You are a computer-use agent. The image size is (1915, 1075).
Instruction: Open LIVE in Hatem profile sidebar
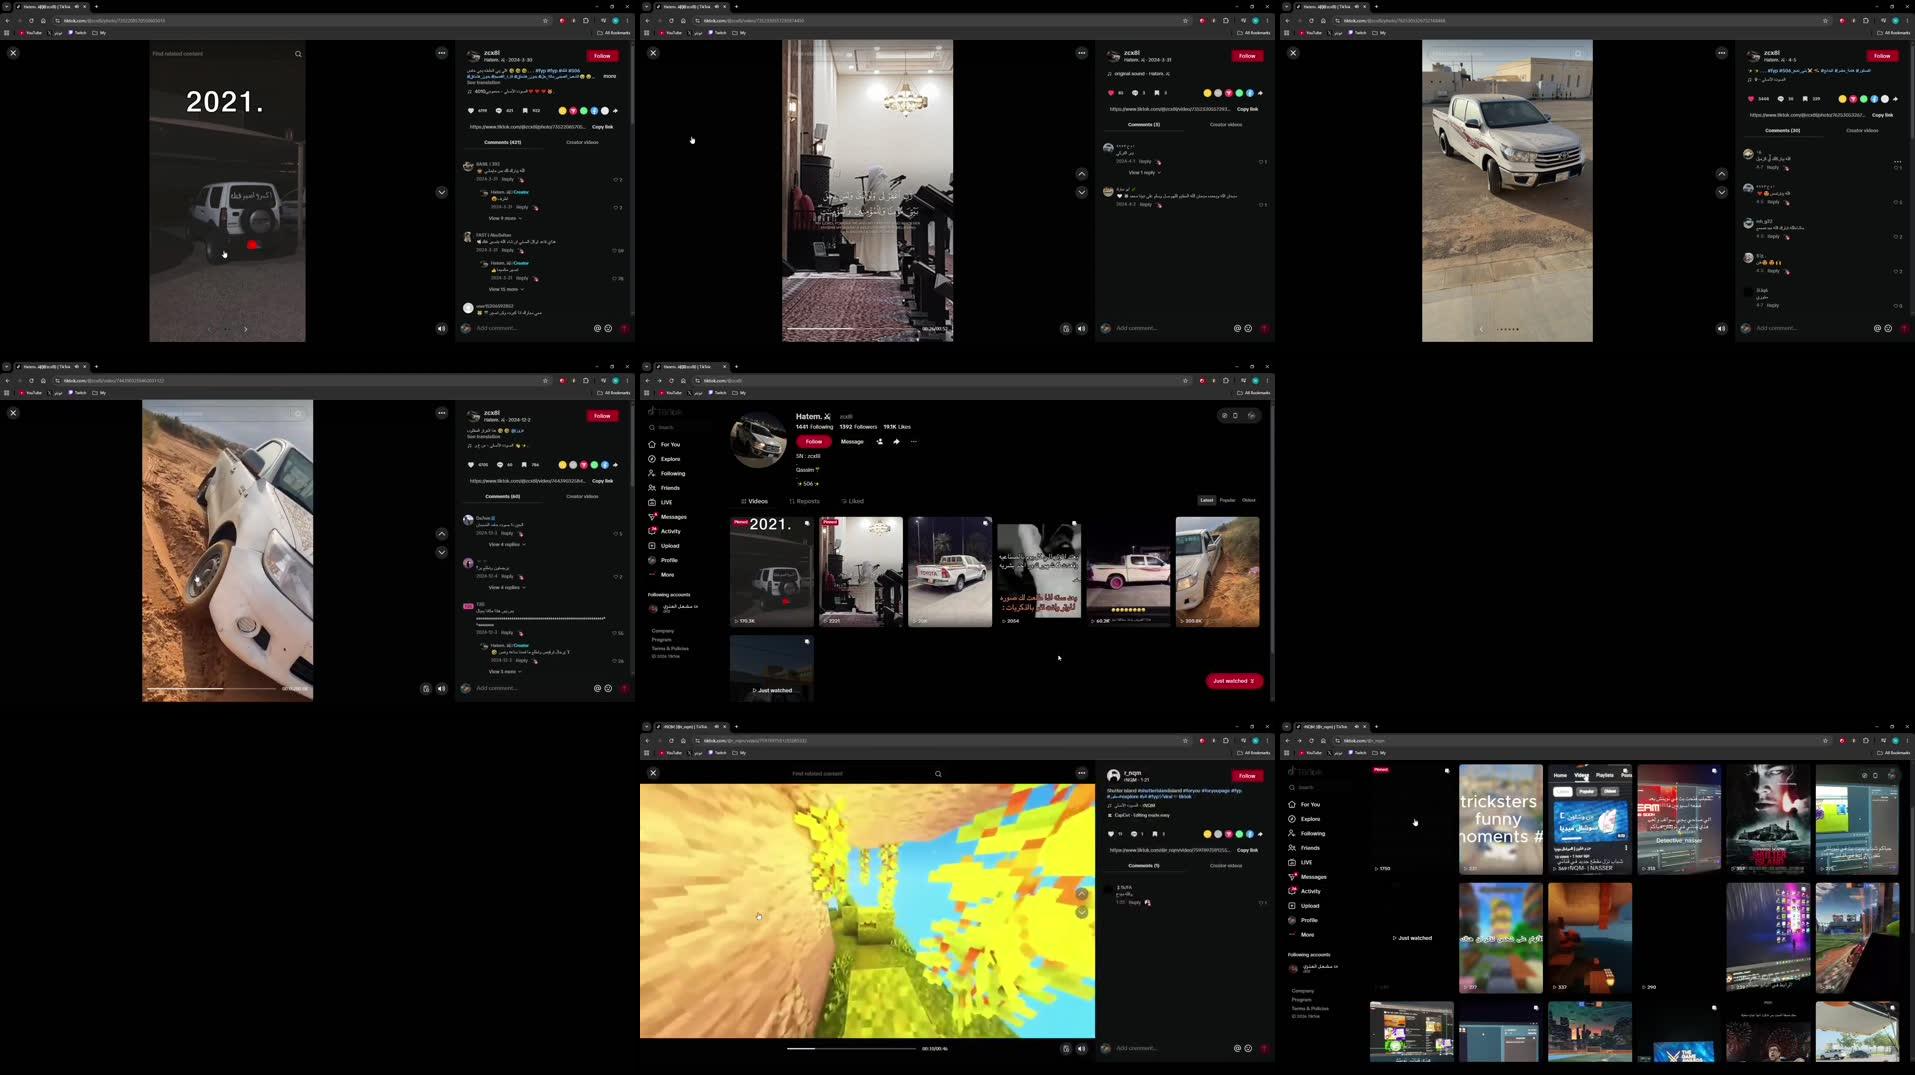tap(661, 502)
